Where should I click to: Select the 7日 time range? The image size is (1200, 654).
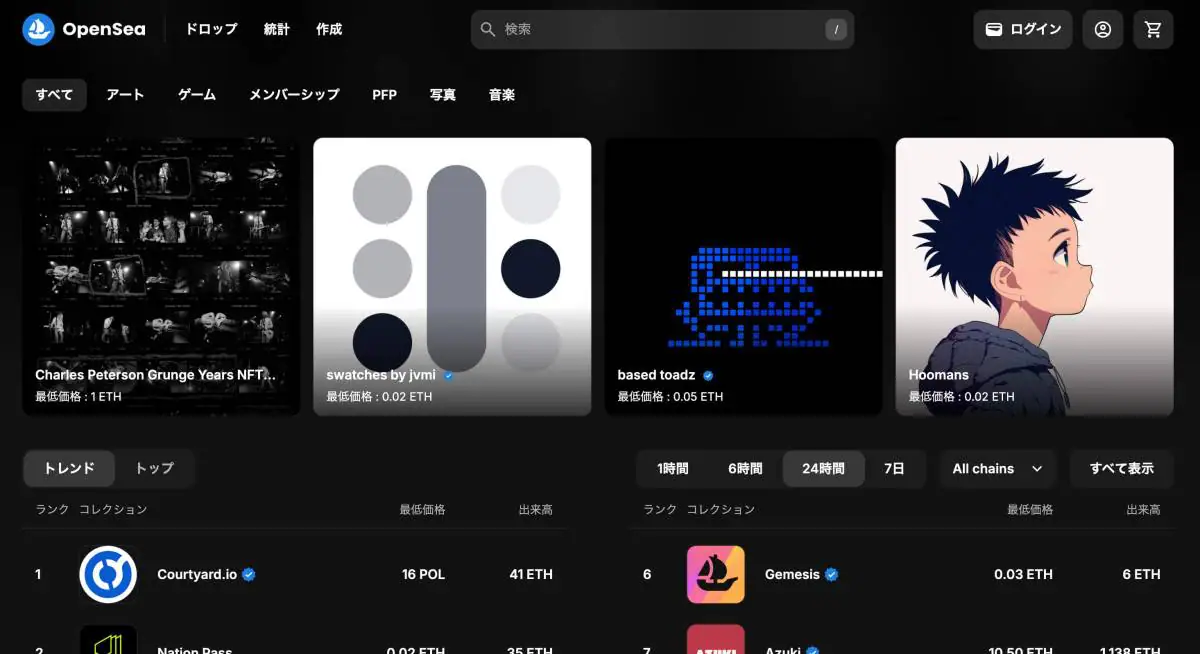coord(894,468)
